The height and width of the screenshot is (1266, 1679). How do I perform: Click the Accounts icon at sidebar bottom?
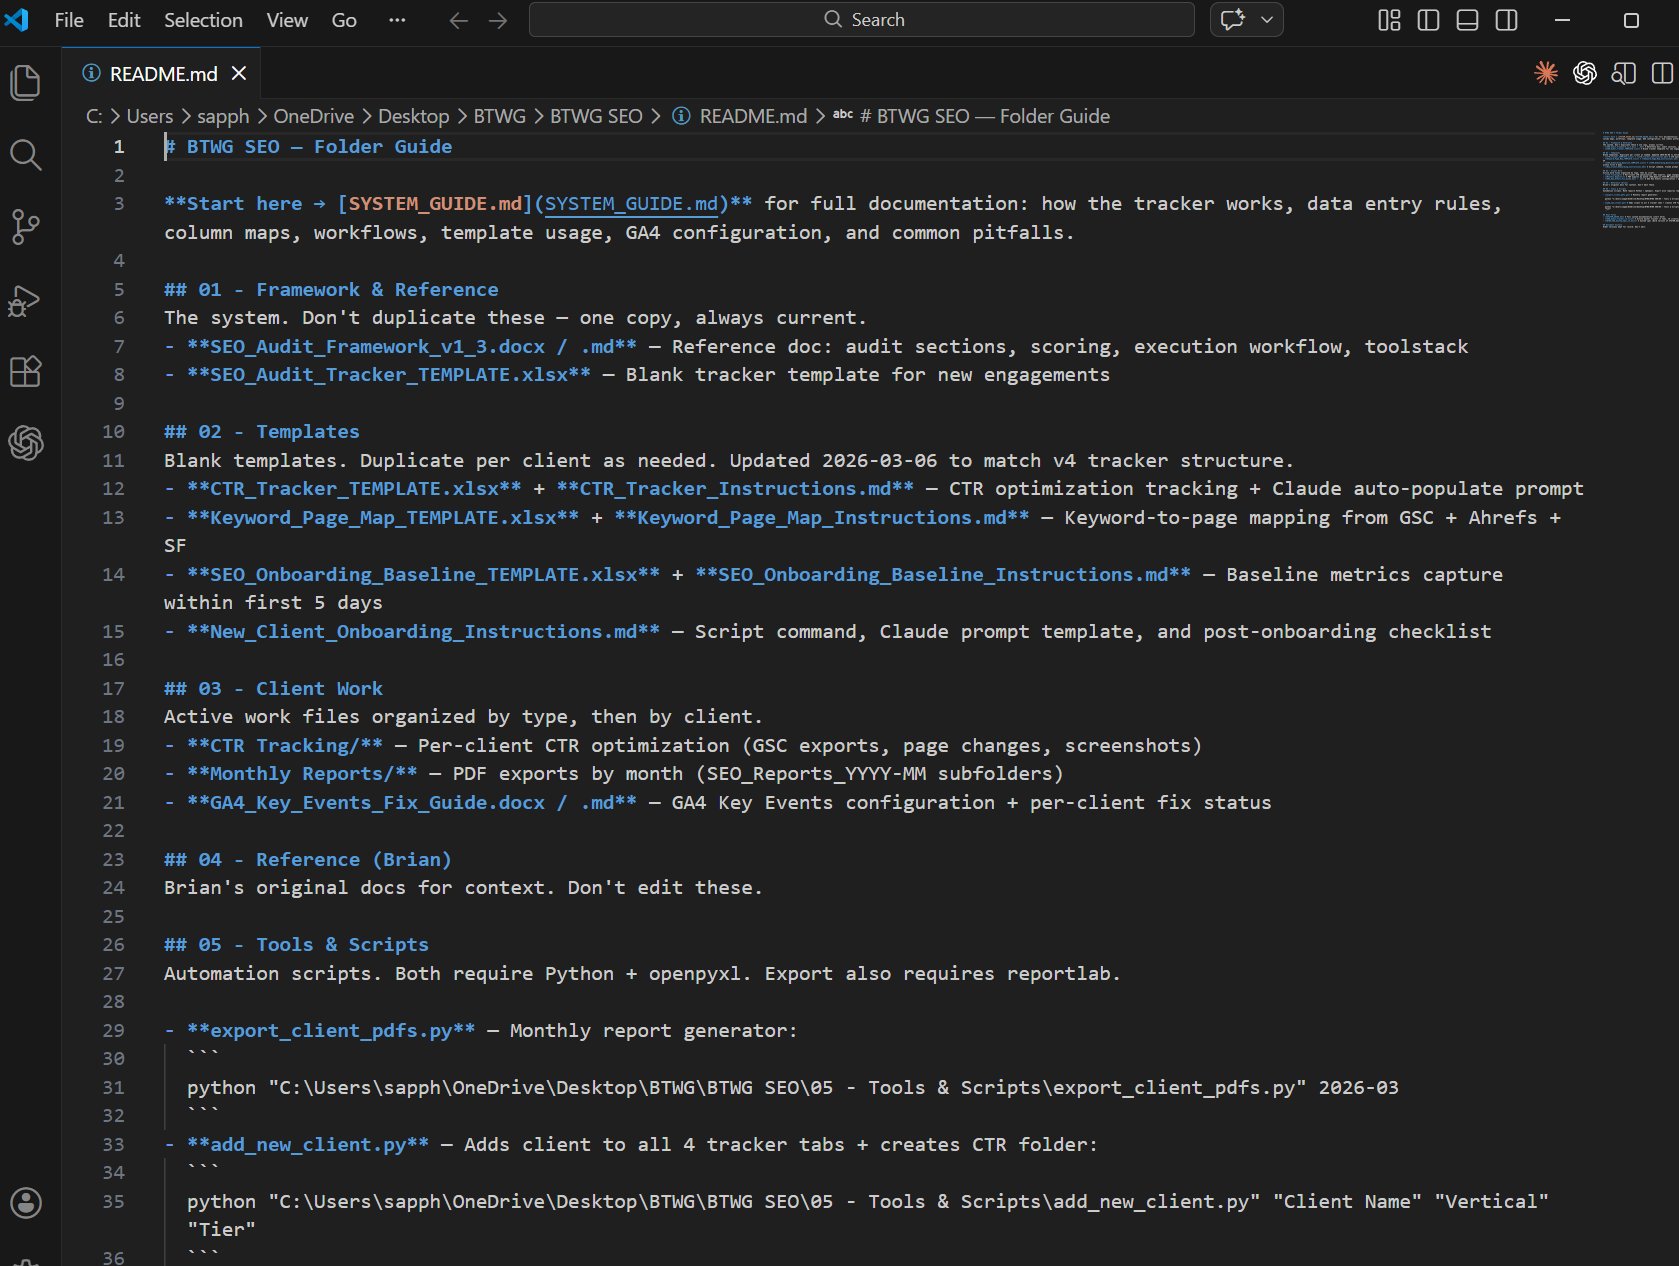click(x=25, y=1204)
